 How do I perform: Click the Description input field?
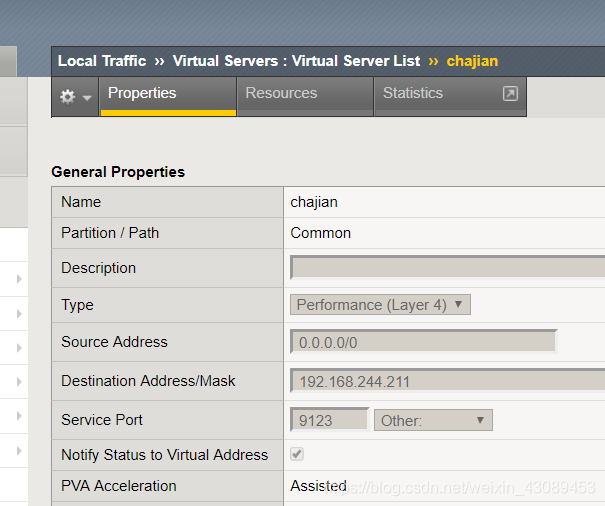[x=448, y=267]
